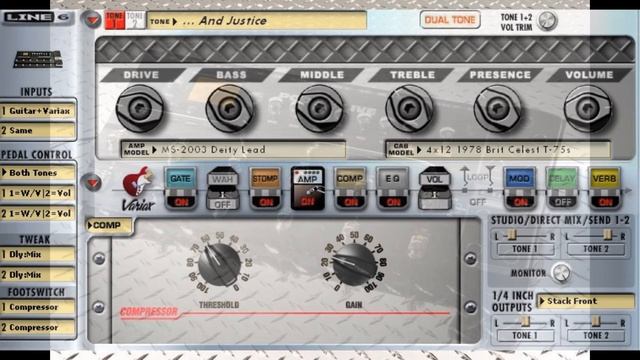Toggle the Wah OFF switch
The width and height of the screenshot is (640, 360).
222,203
